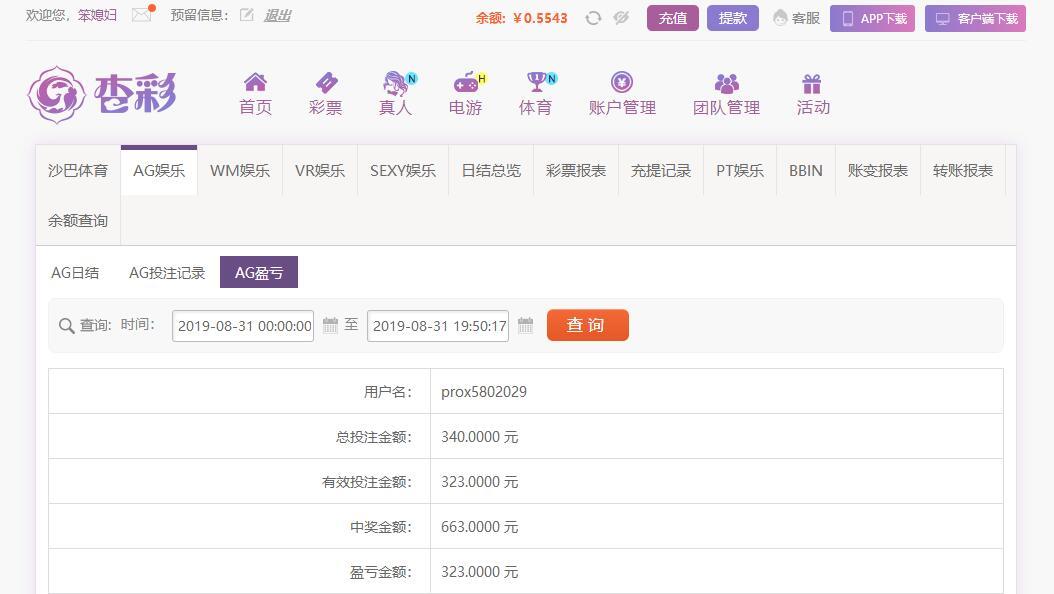This screenshot has height=594, width=1054.
Task: Click the 退出 logout link
Action: pos(277,15)
